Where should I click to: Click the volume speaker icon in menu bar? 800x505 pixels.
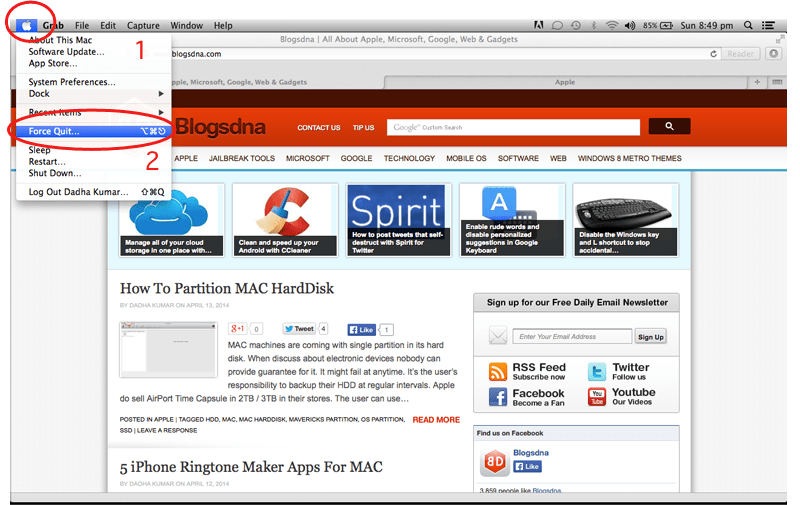pyautogui.click(x=630, y=25)
